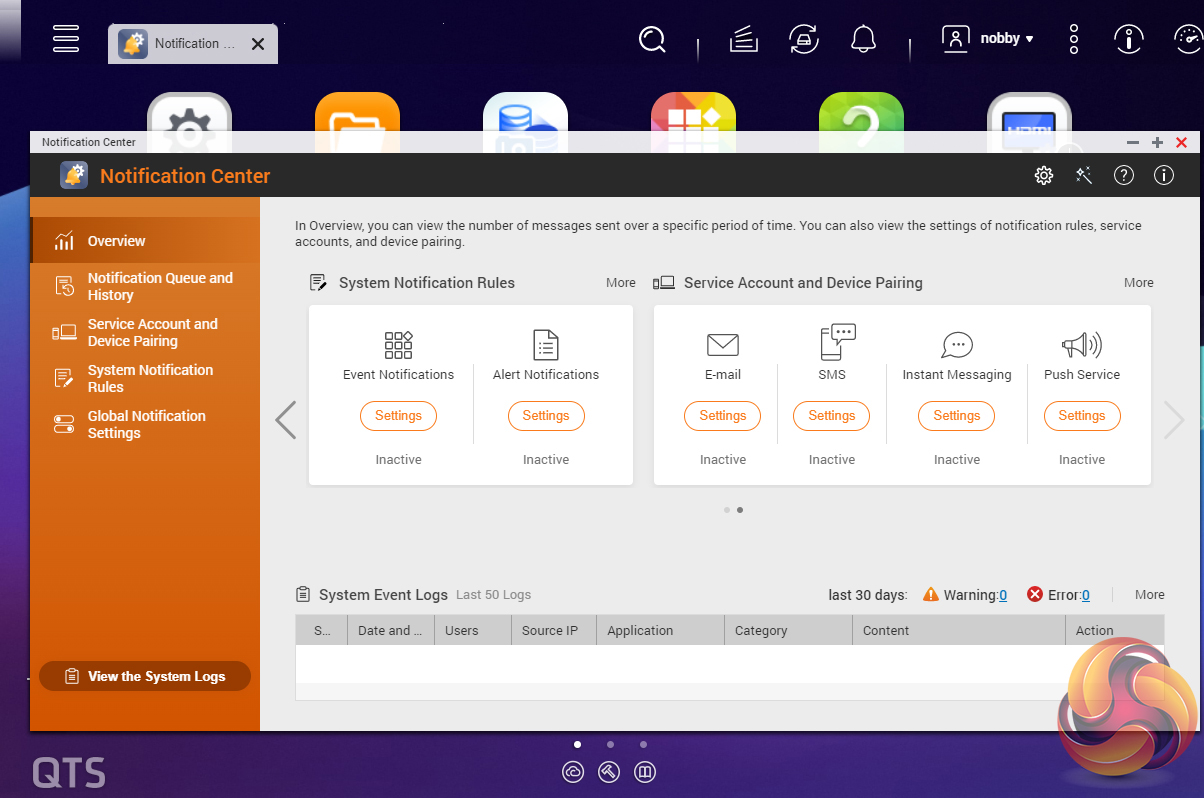Sort by Category column header
The width and height of the screenshot is (1204, 798).
click(x=788, y=631)
